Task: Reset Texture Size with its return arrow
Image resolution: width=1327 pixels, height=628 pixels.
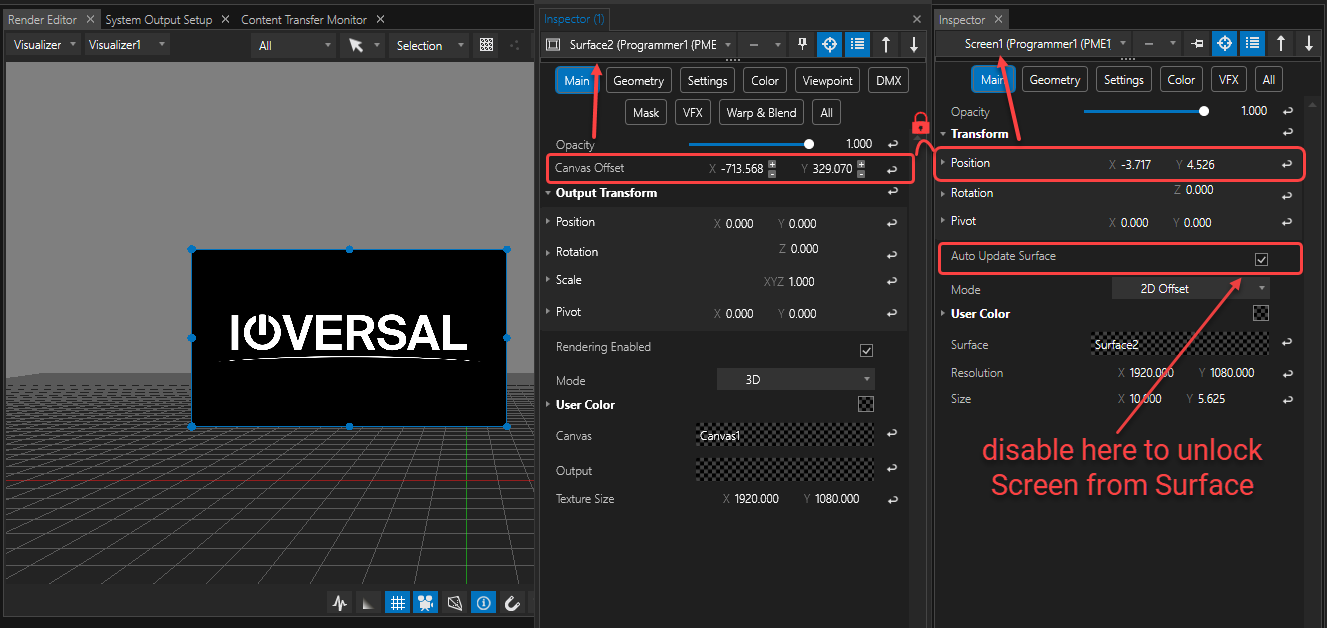Action: [892, 499]
